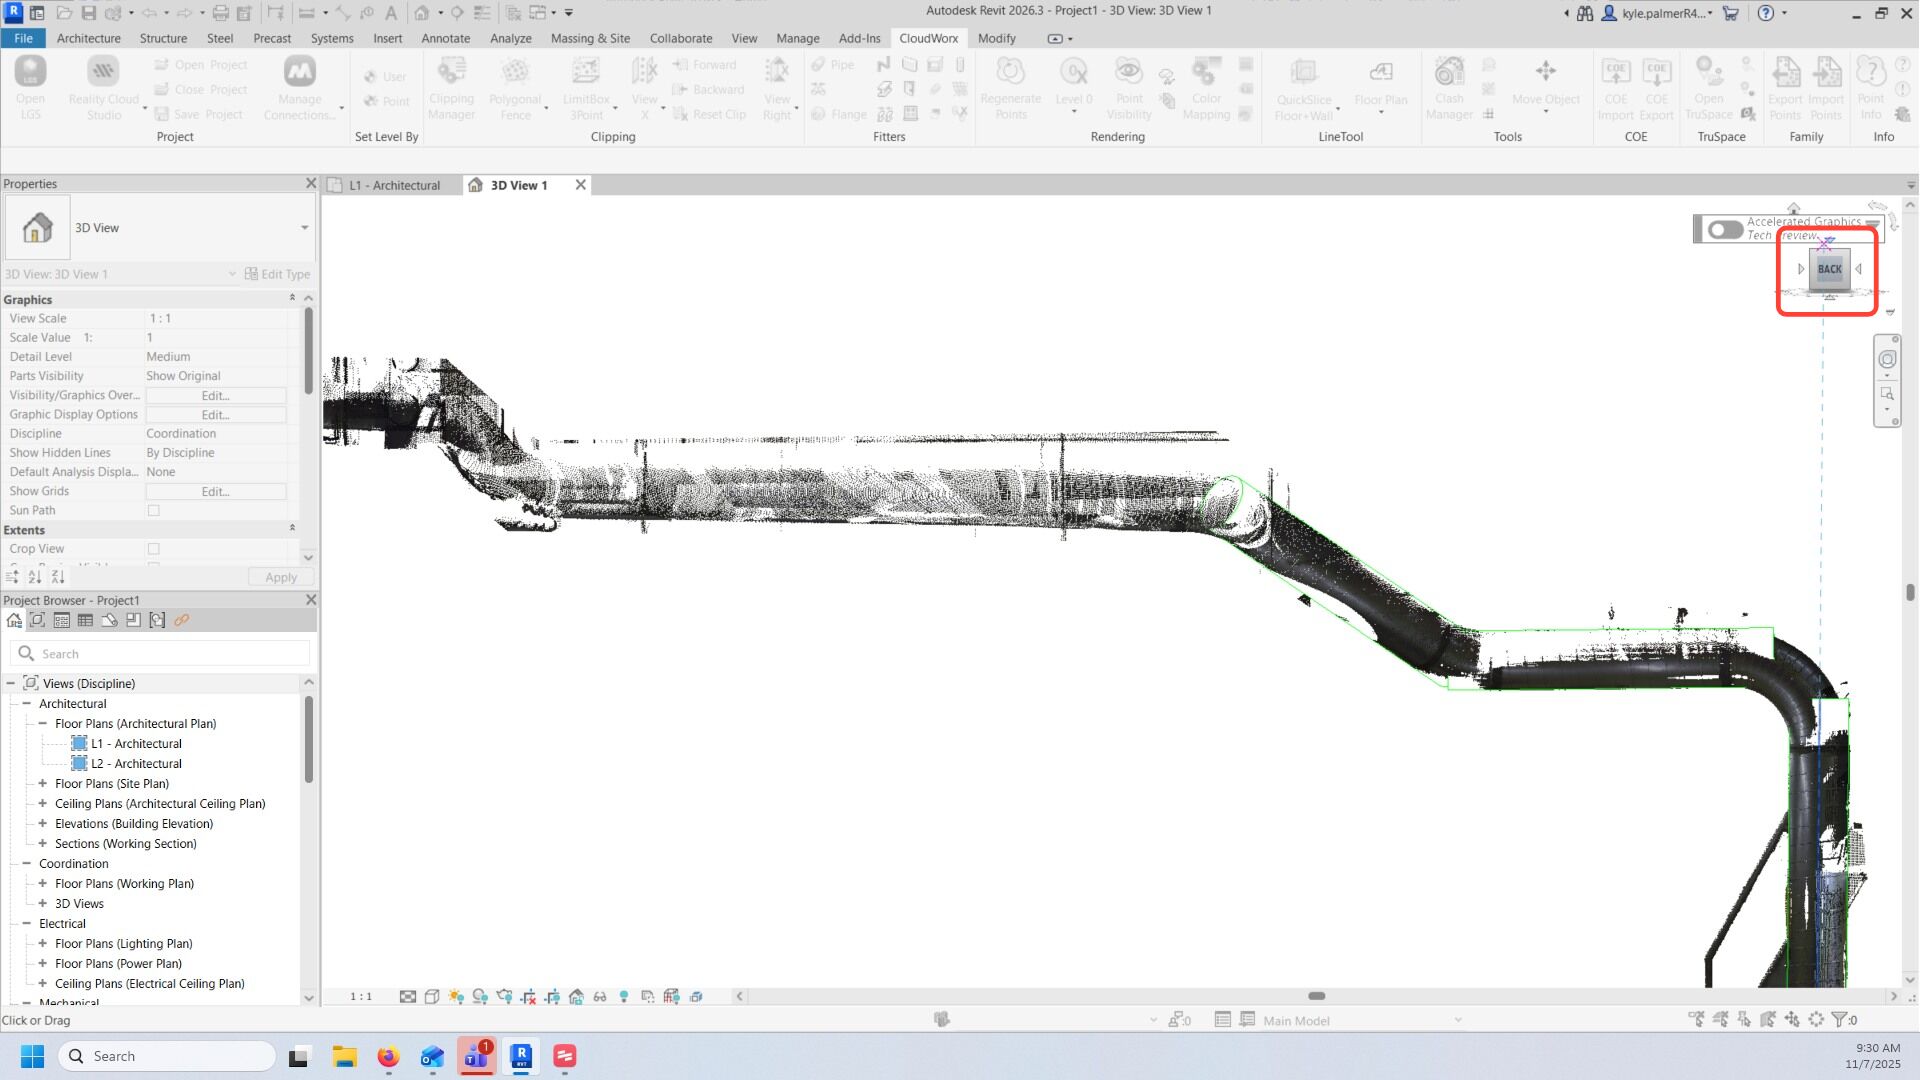Screen dimensions: 1920x1080
Task: Open the 3D View type selector dropdown
Action: click(x=304, y=228)
